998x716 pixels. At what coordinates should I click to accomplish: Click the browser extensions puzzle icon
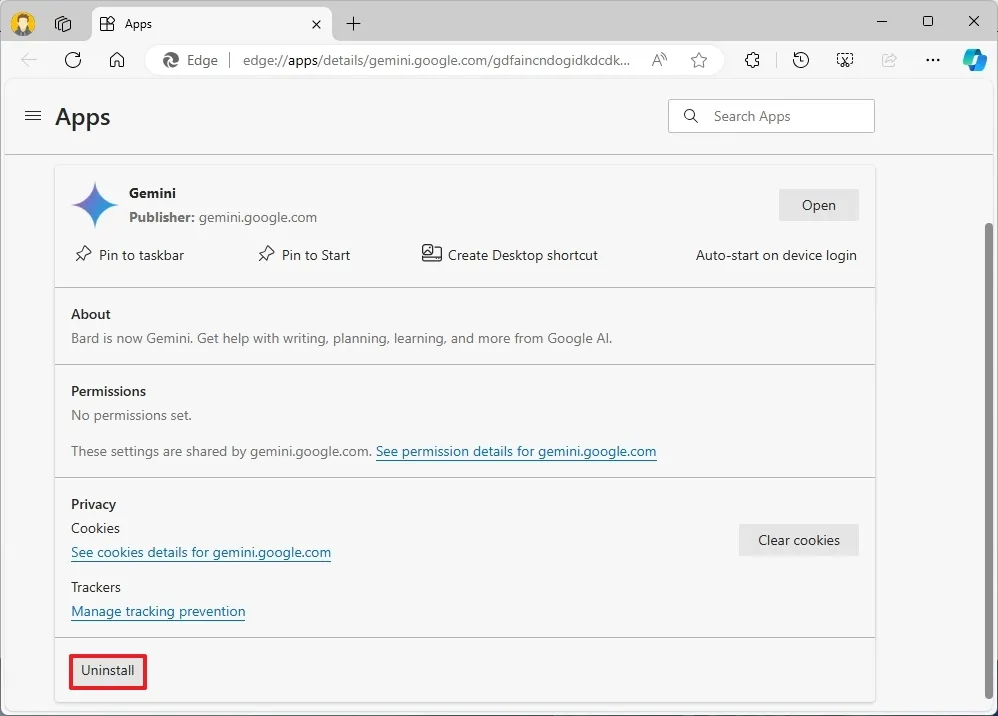[752, 60]
